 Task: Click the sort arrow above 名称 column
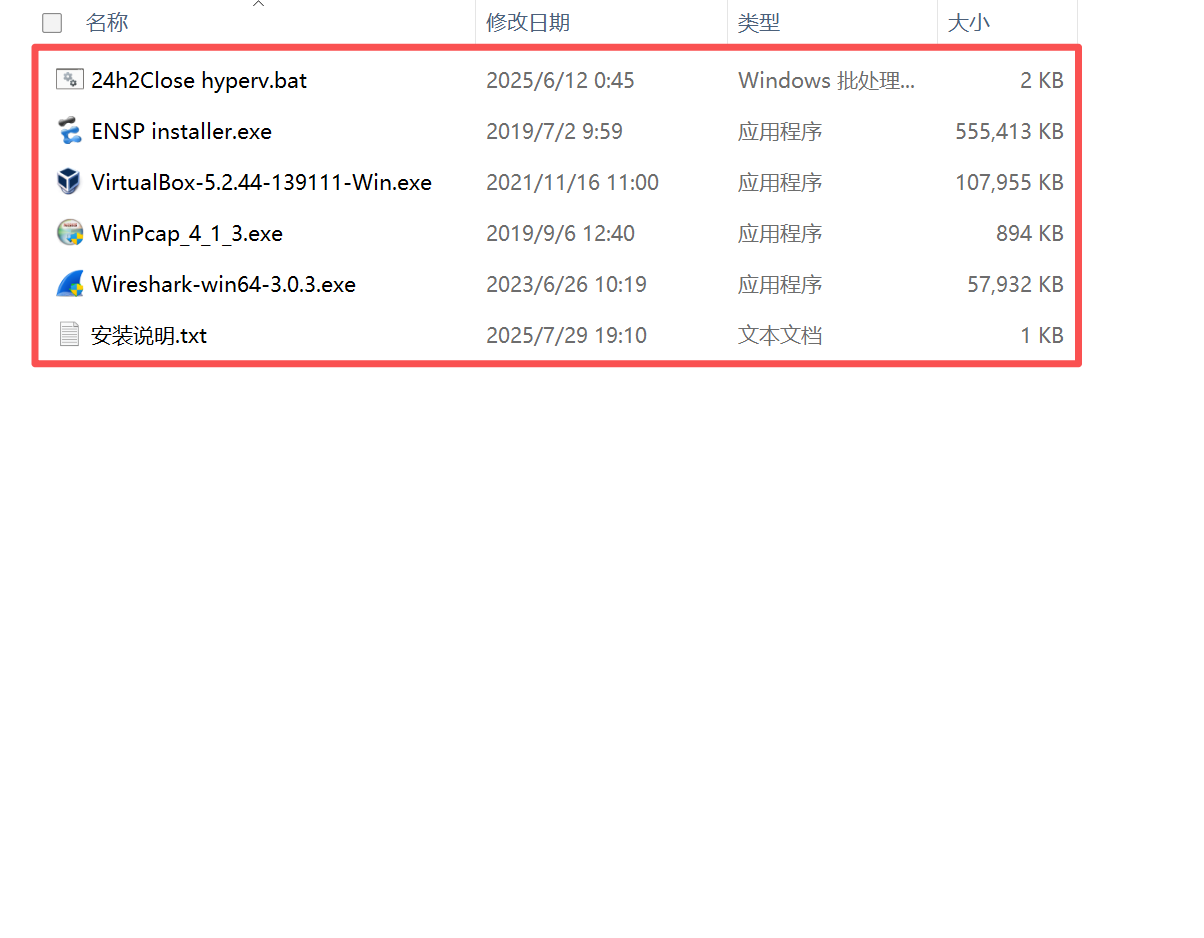[258, 4]
